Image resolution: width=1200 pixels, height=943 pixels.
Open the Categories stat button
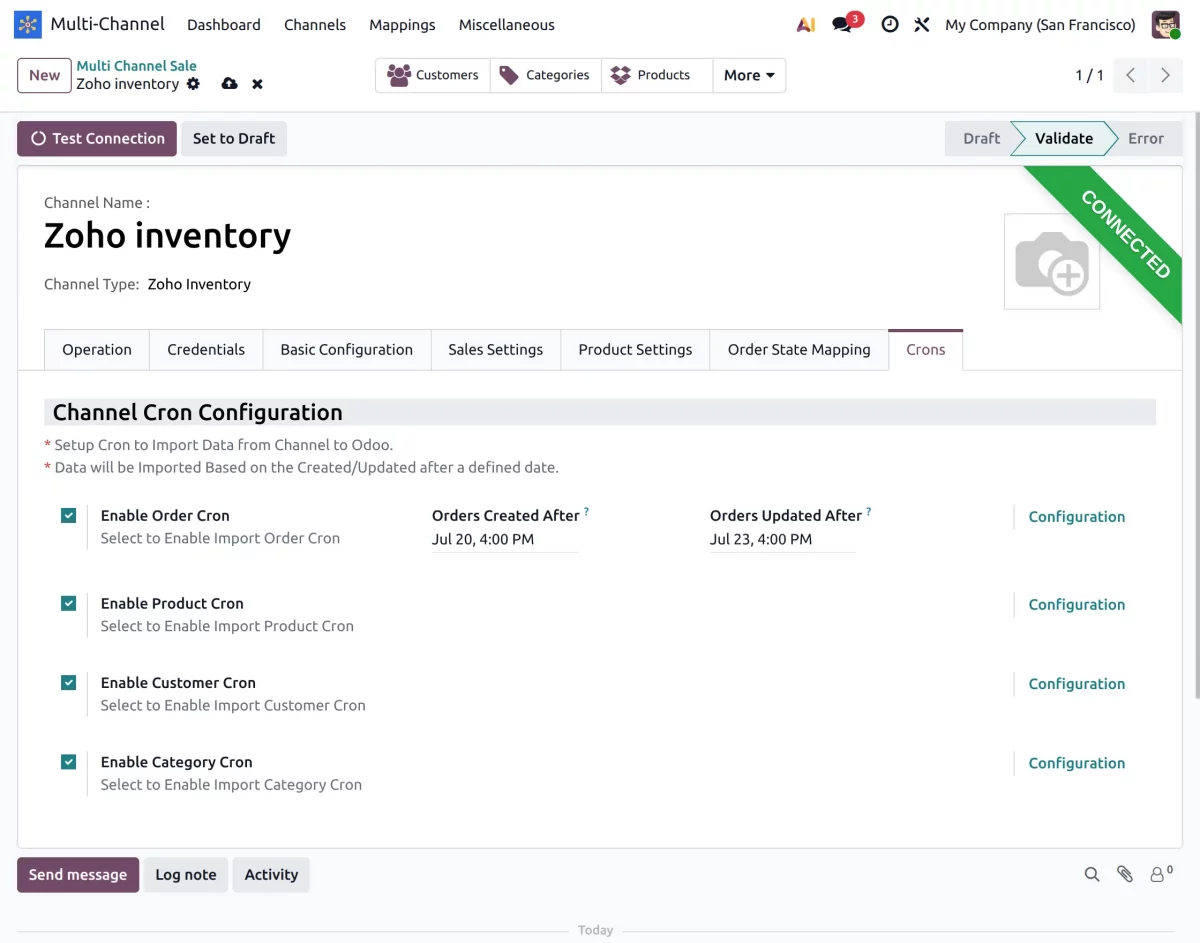545,75
